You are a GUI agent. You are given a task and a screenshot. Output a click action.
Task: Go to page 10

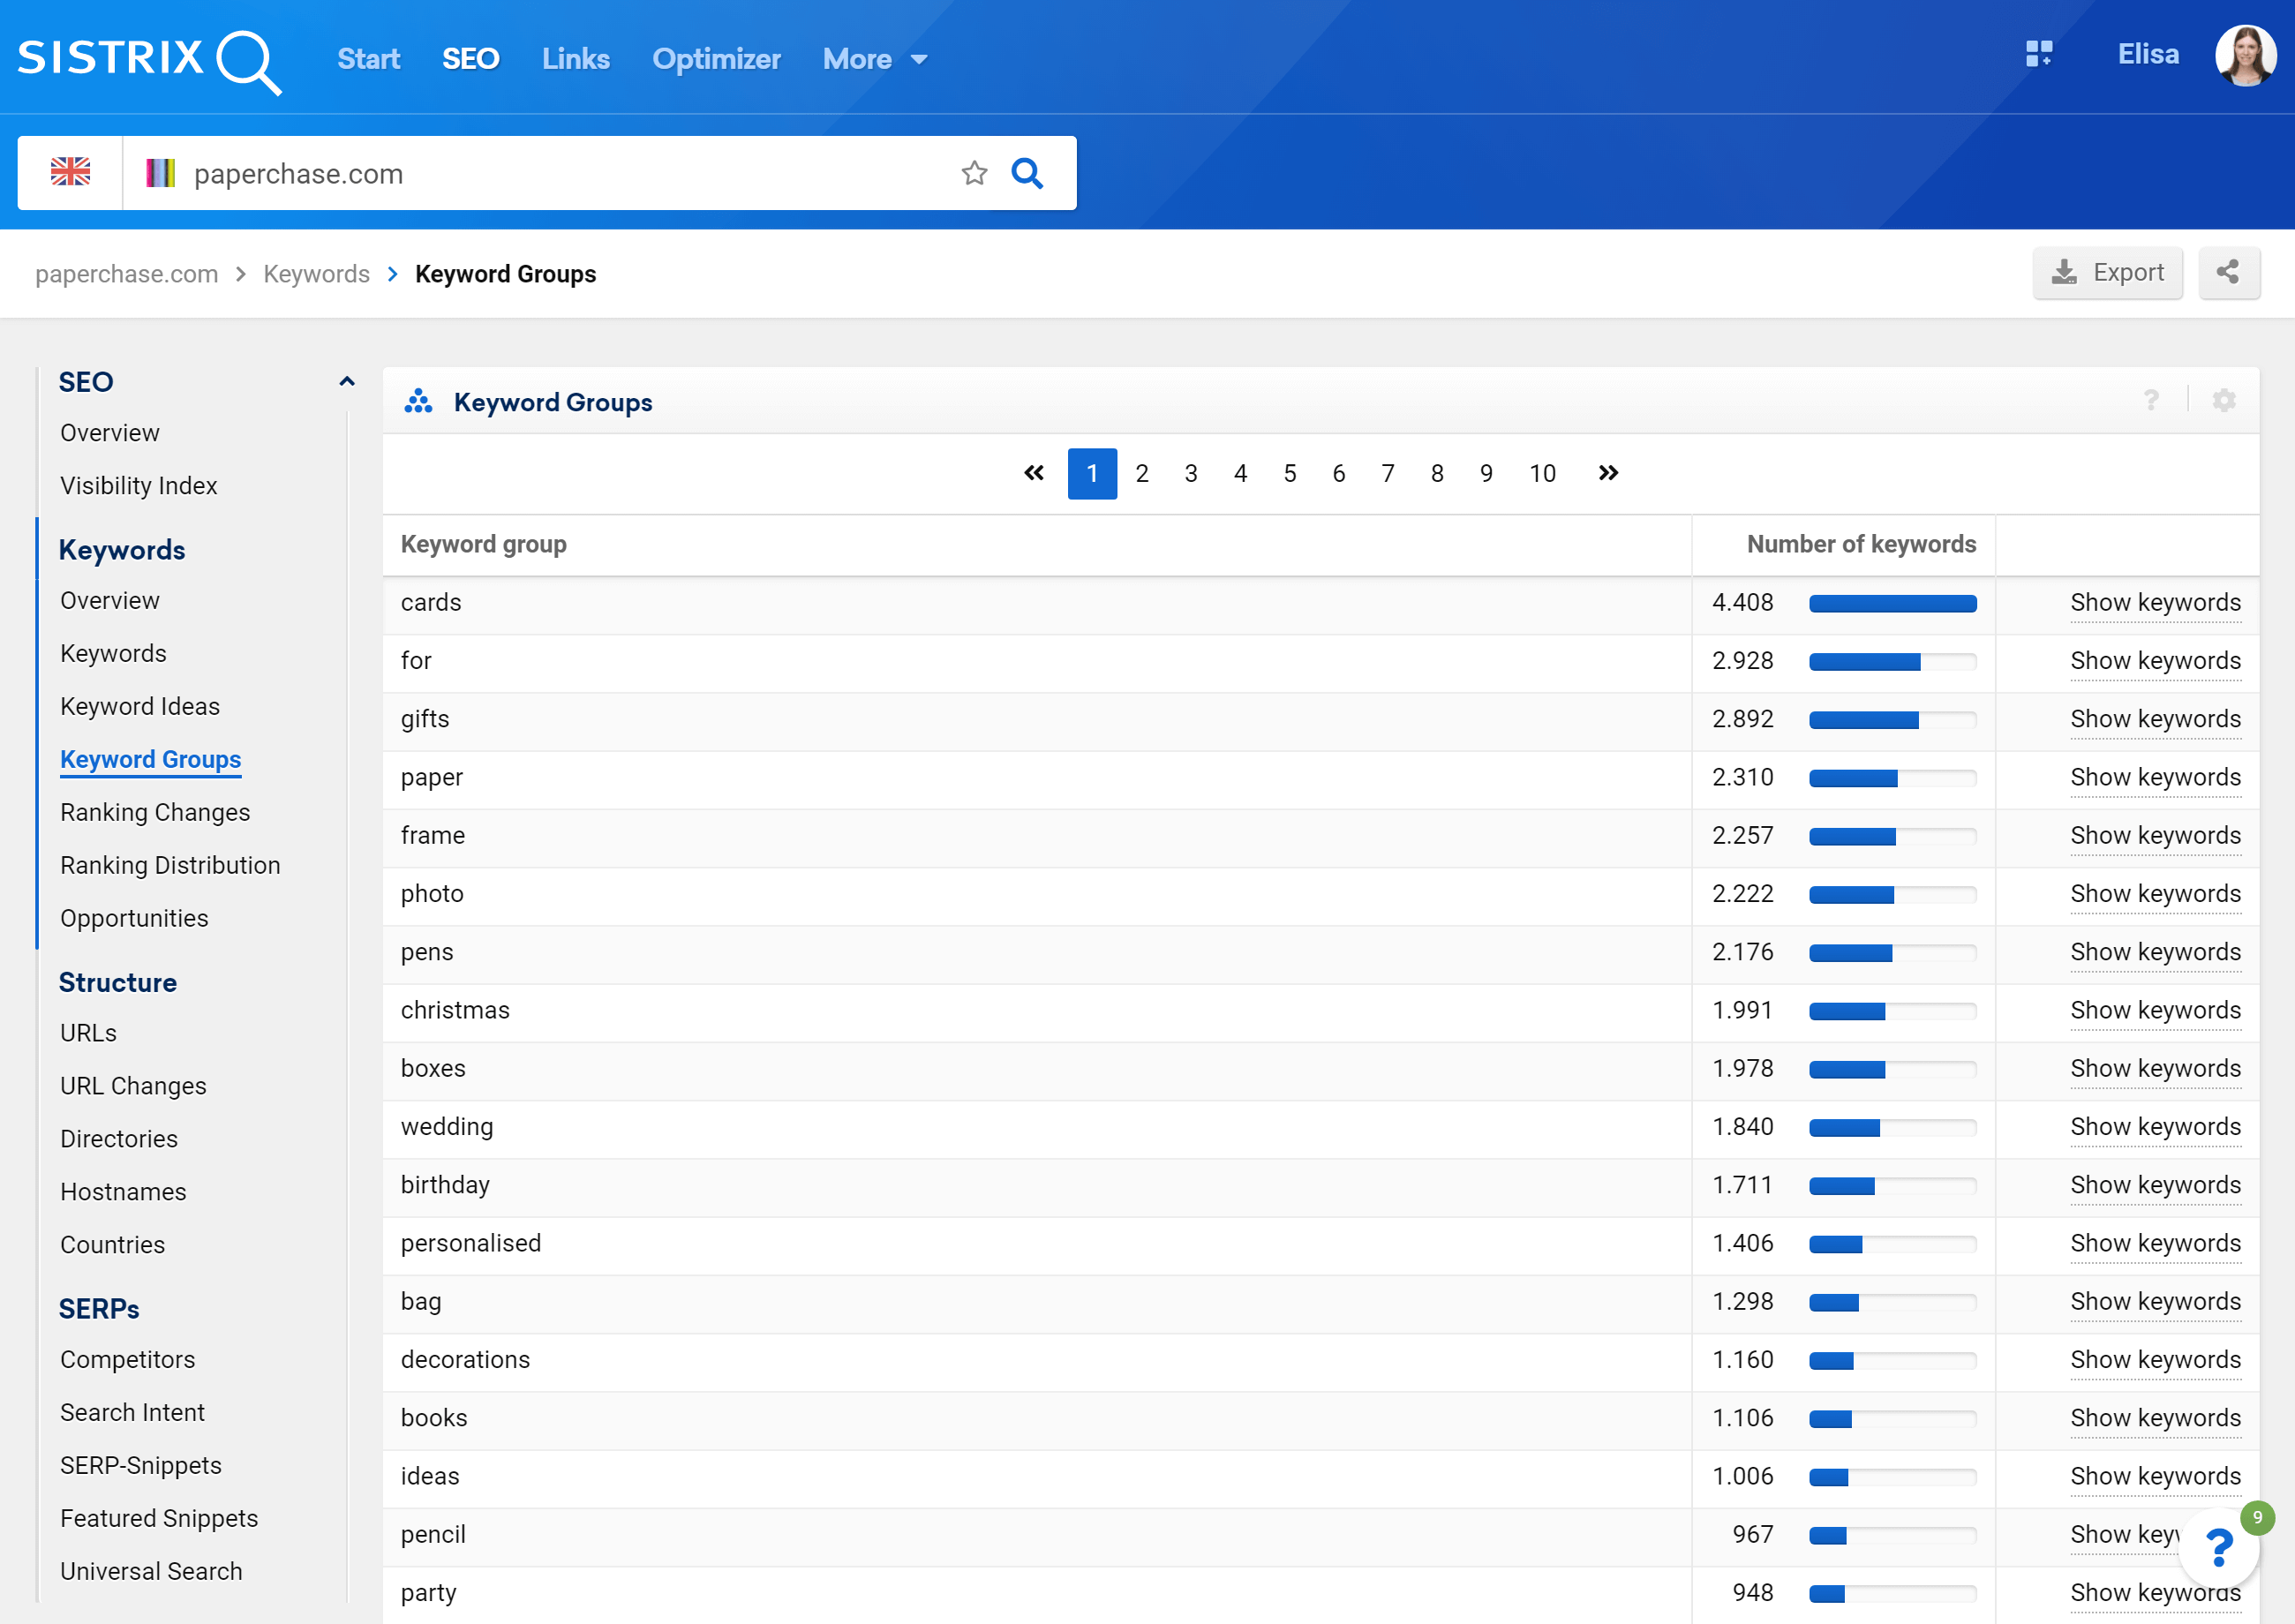1541,473
